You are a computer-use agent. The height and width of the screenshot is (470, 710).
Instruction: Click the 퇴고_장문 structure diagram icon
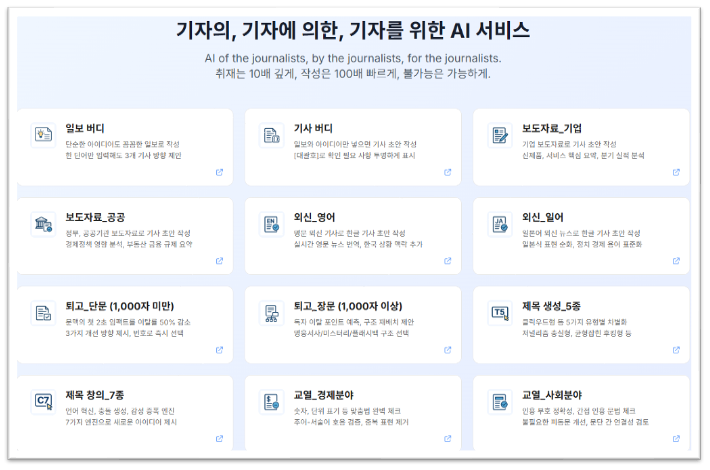[272, 312]
